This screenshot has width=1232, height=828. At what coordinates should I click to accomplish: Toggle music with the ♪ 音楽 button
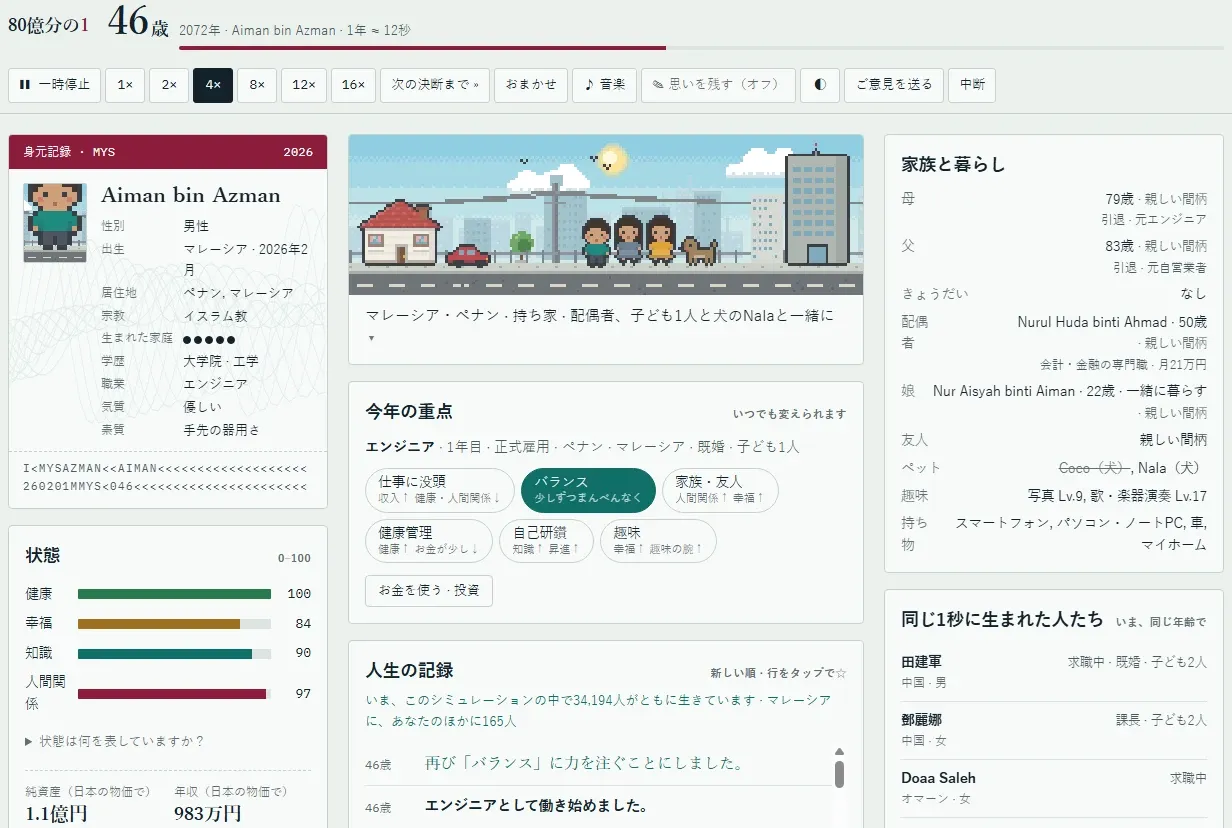[x=604, y=85]
